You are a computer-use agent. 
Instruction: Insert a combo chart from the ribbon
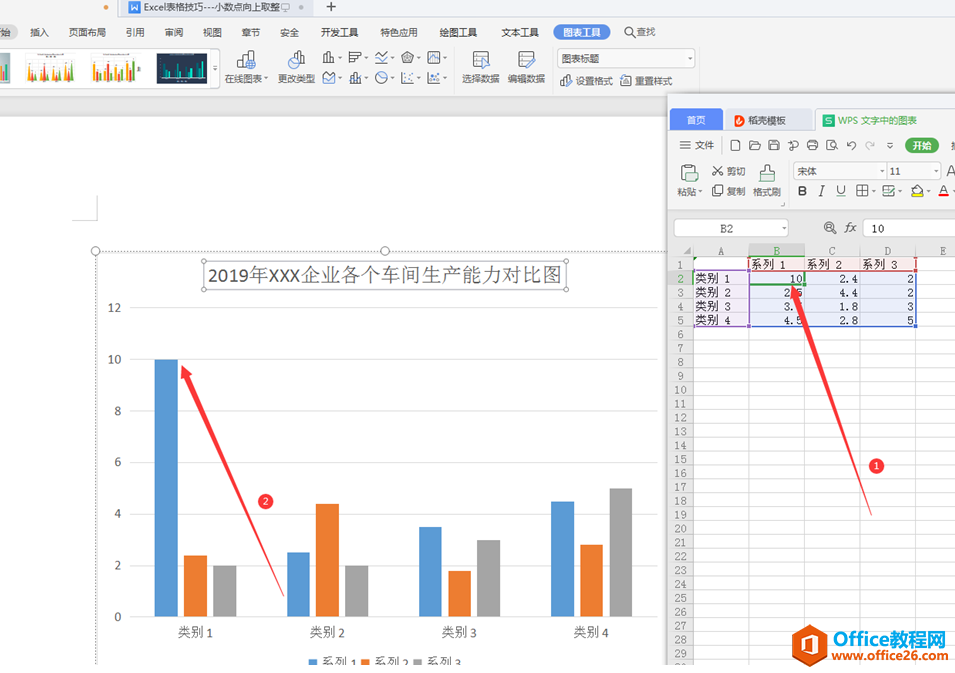[x=356, y=78]
